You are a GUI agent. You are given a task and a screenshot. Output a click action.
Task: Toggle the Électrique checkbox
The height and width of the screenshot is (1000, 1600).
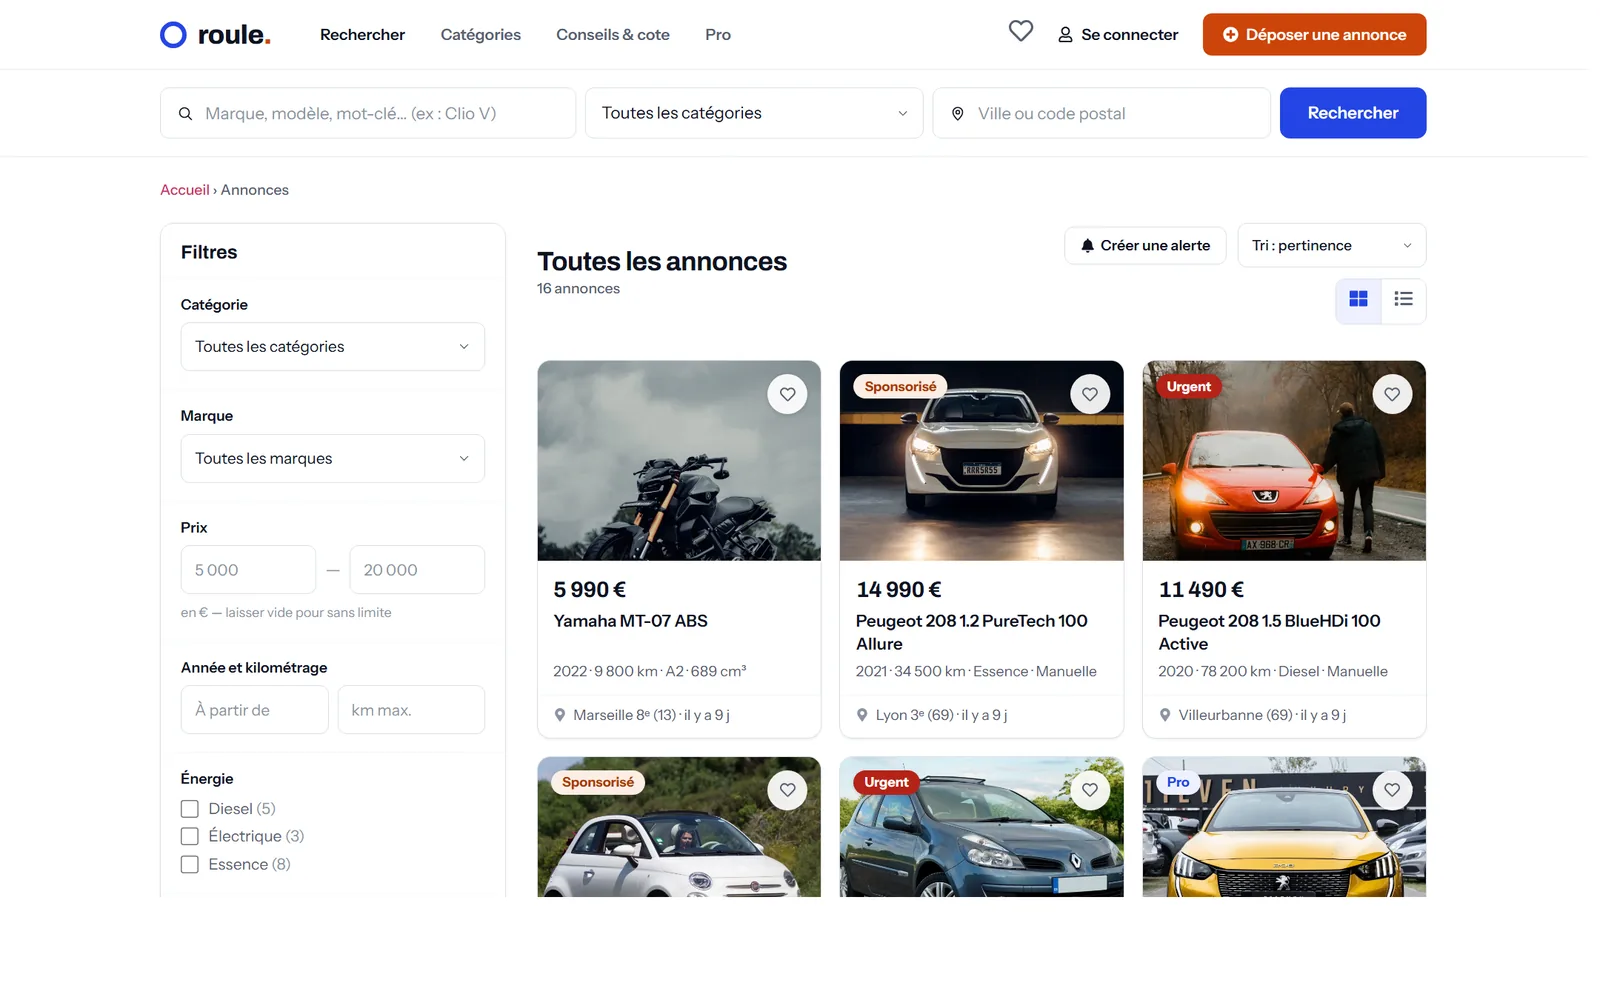190,836
